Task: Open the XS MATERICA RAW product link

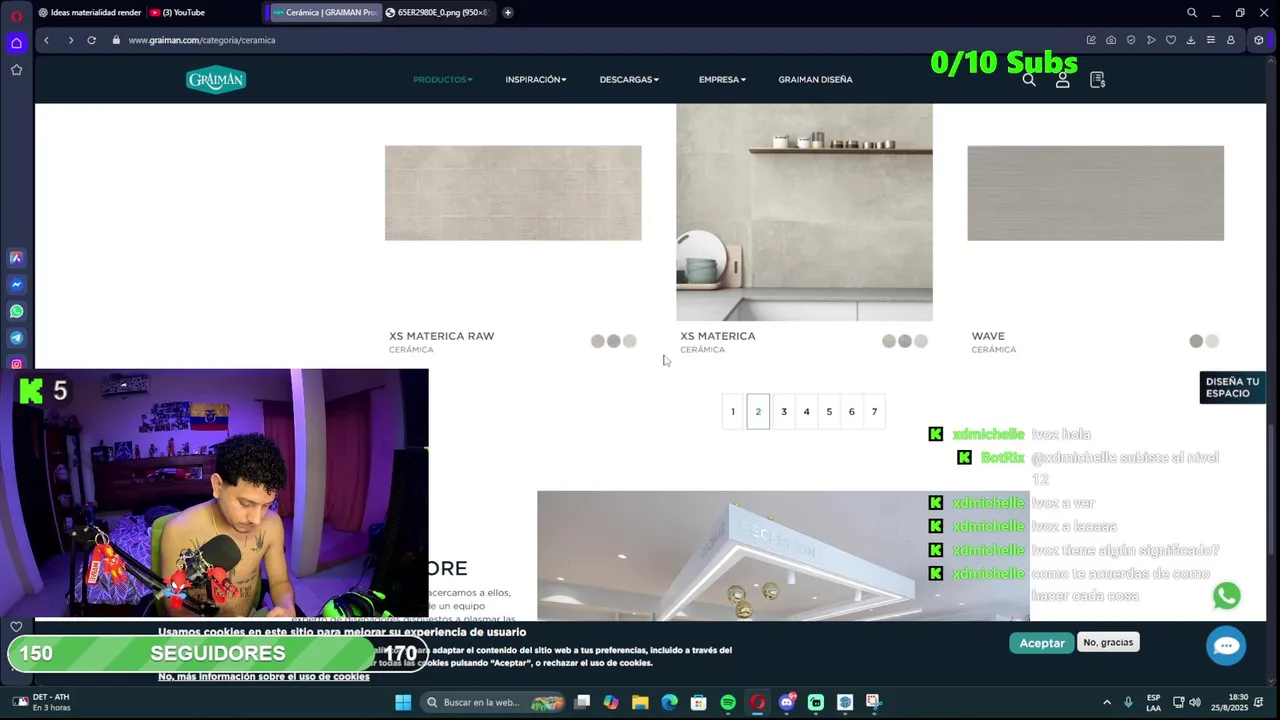Action: 441,336
